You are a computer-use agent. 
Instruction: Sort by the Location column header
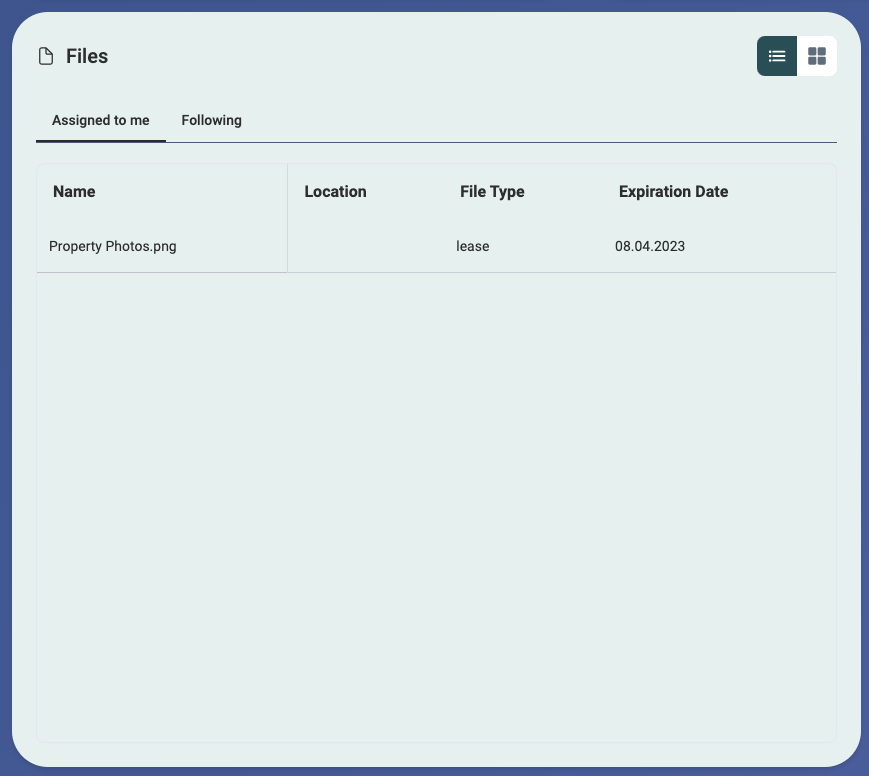point(335,191)
